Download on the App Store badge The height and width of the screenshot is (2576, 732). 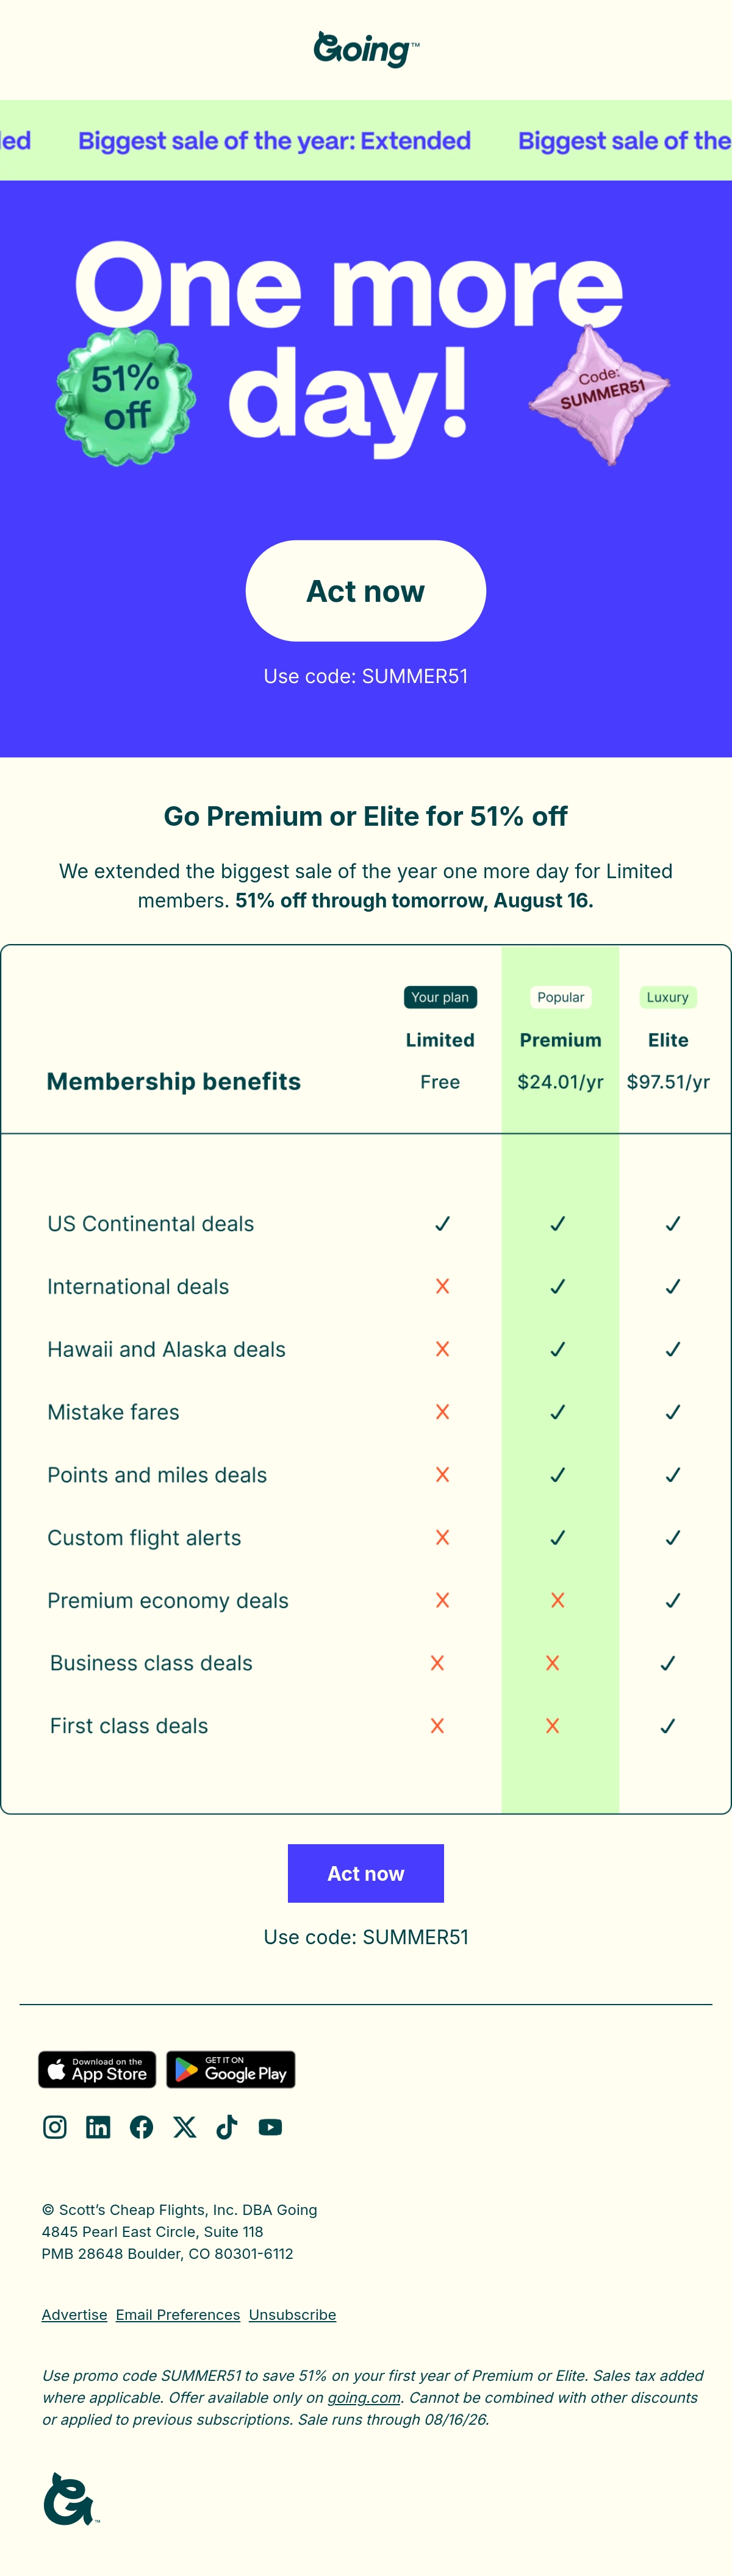[x=97, y=2069]
